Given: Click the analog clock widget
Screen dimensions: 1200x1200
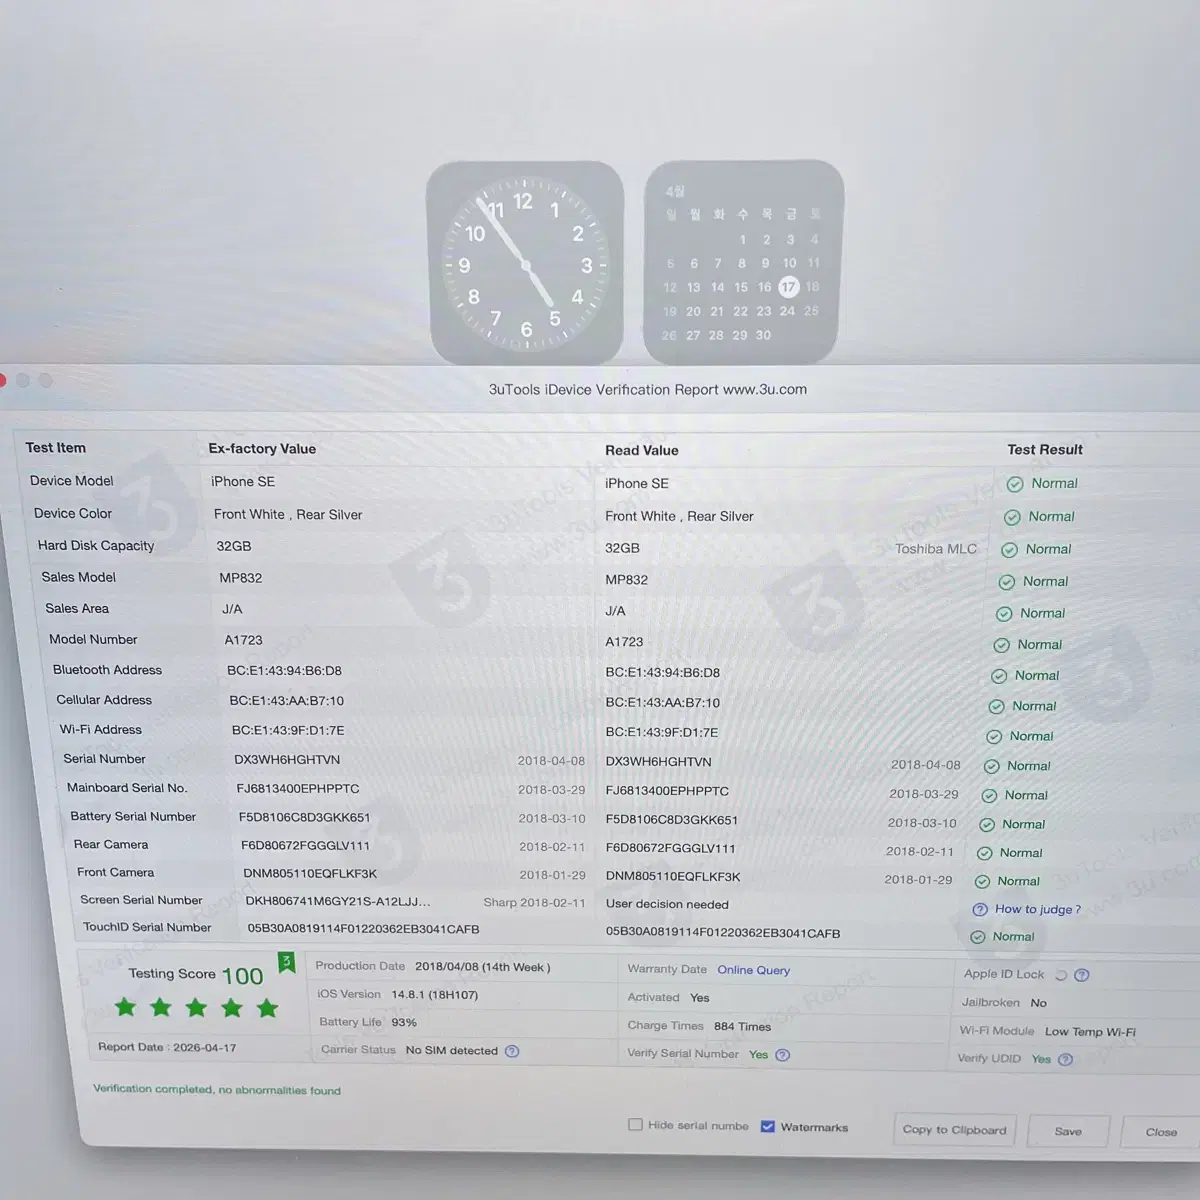Looking at the screenshot, I should 525,263.
